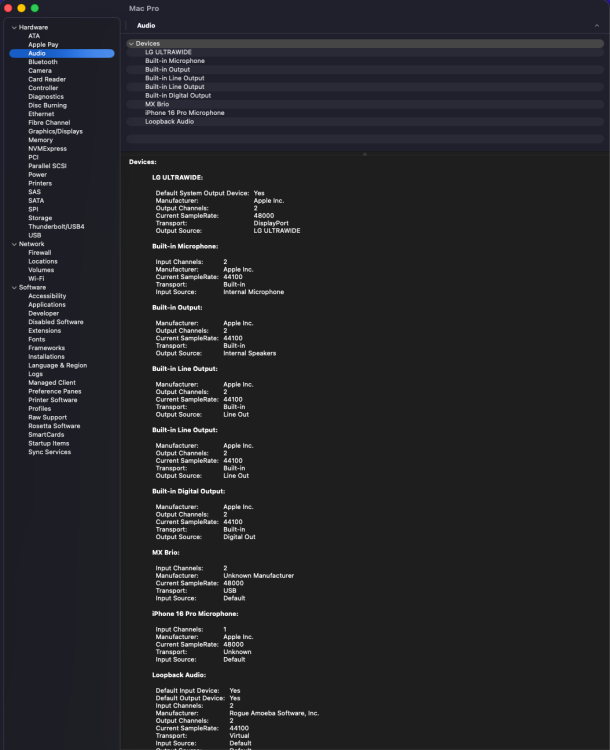Image resolution: width=610 pixels, height=750 pixels.
Task: Select LG ULTRAWIDE in Devices list
Action: click(x=365, y=52)
